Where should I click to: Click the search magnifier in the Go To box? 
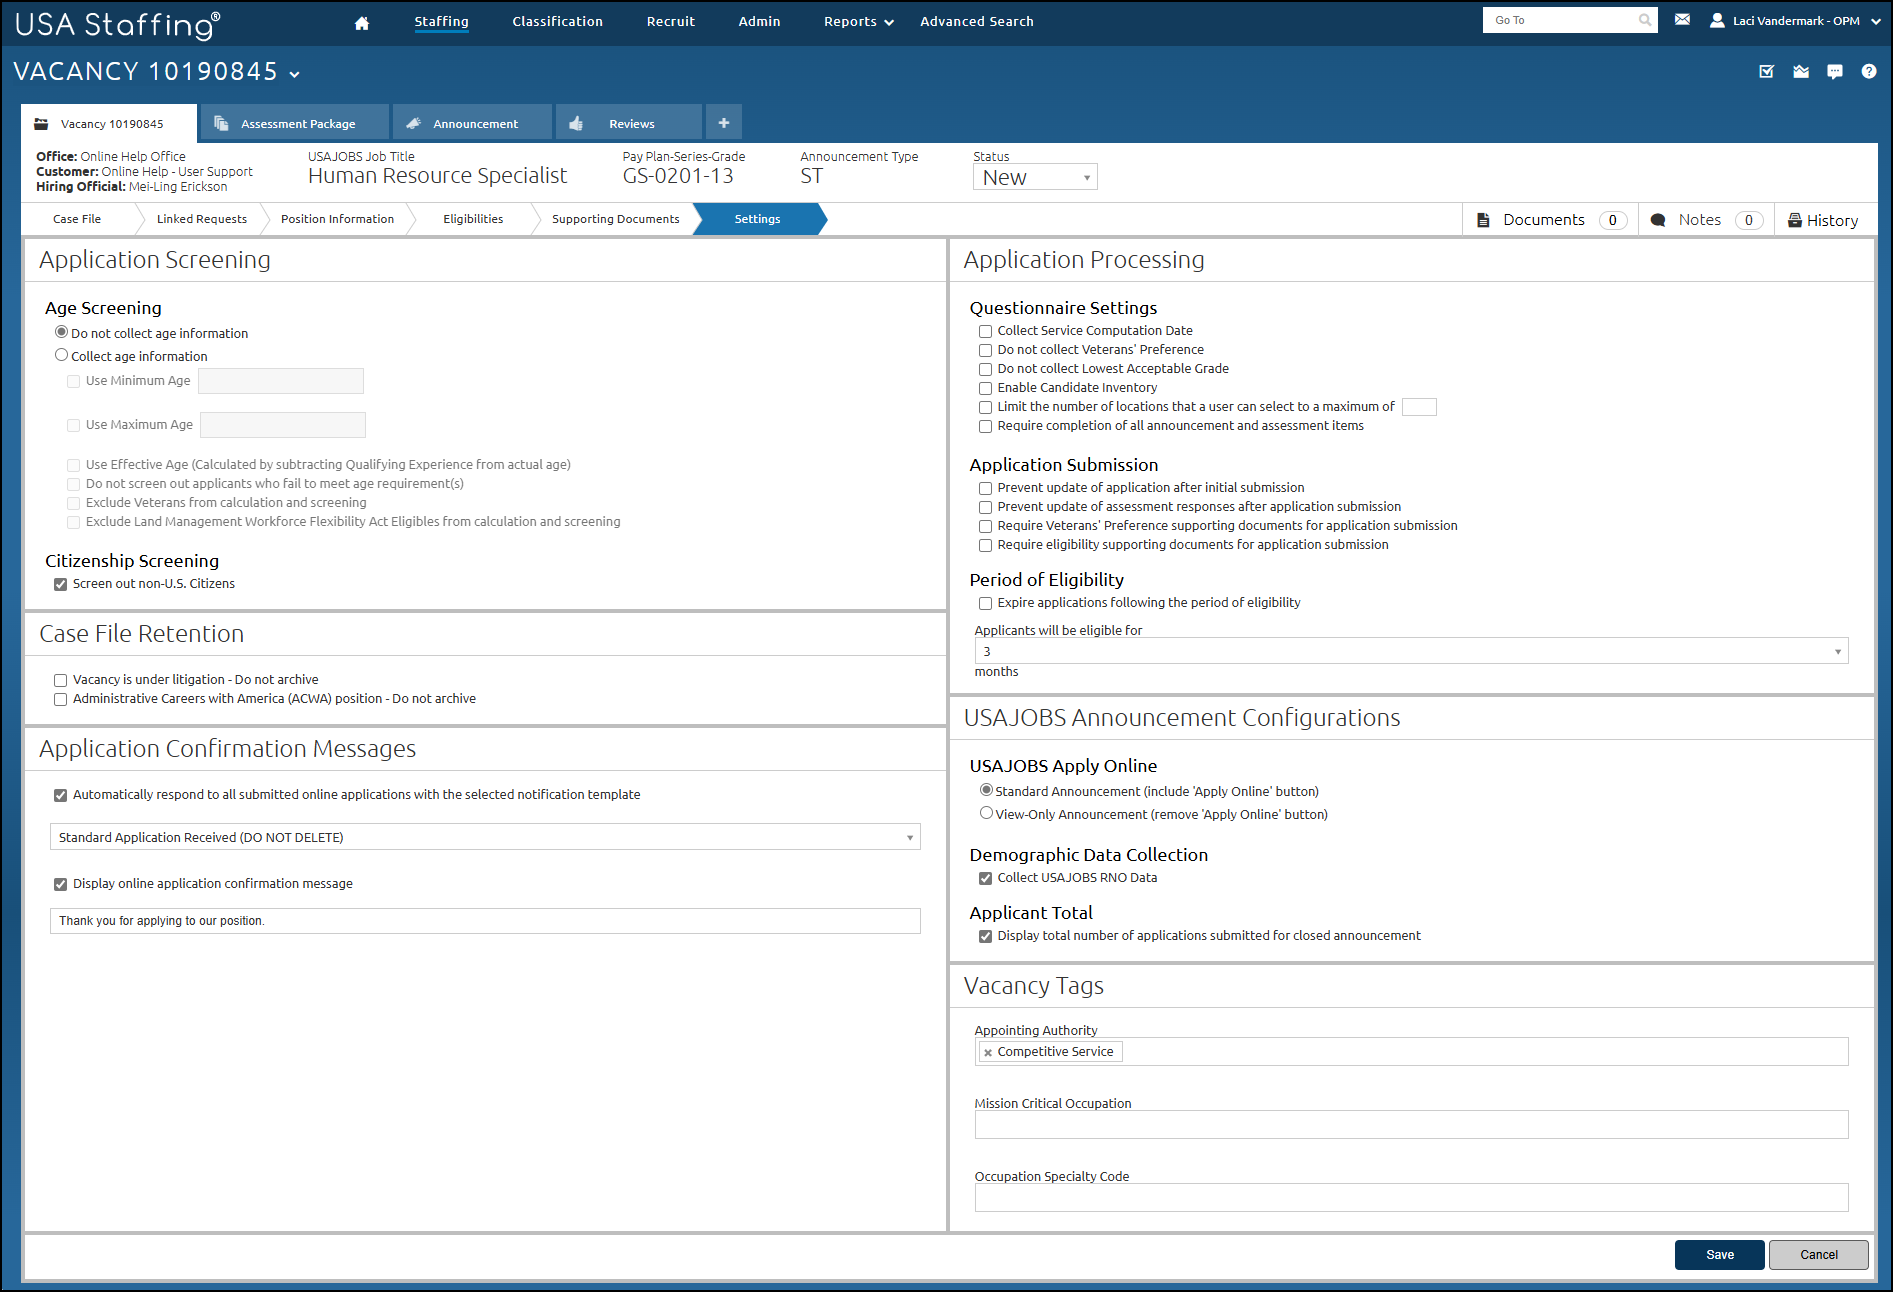1644,20
